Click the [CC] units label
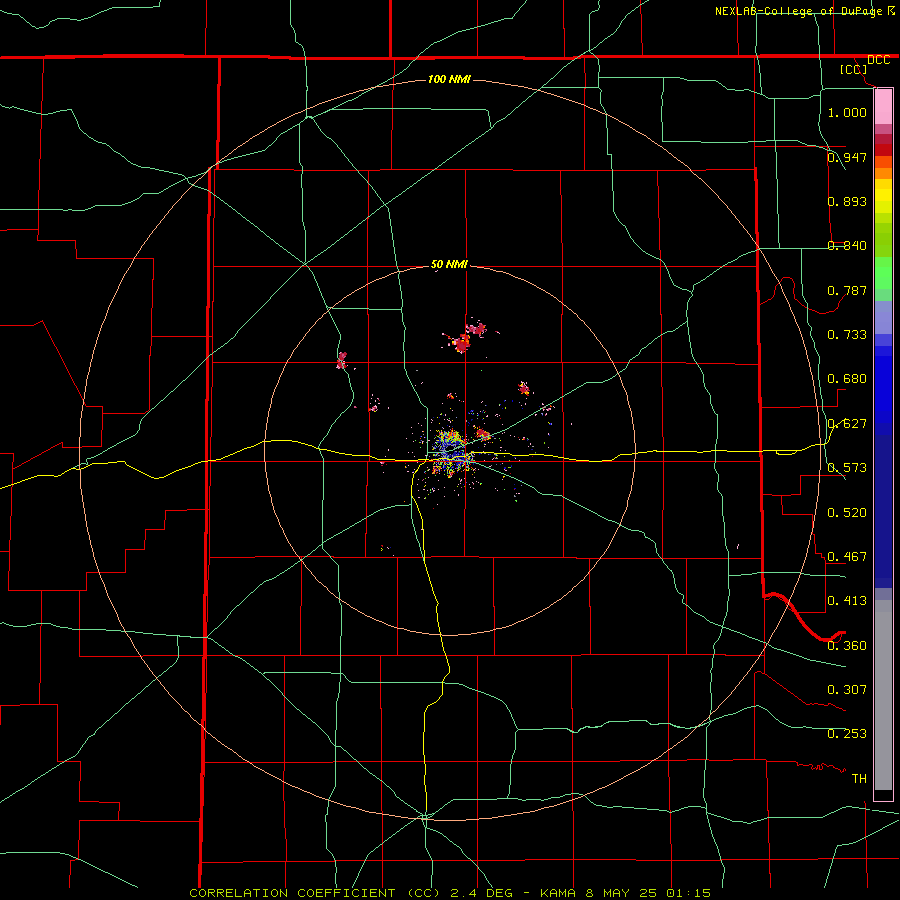900x900 pixels. click(854, 69)
